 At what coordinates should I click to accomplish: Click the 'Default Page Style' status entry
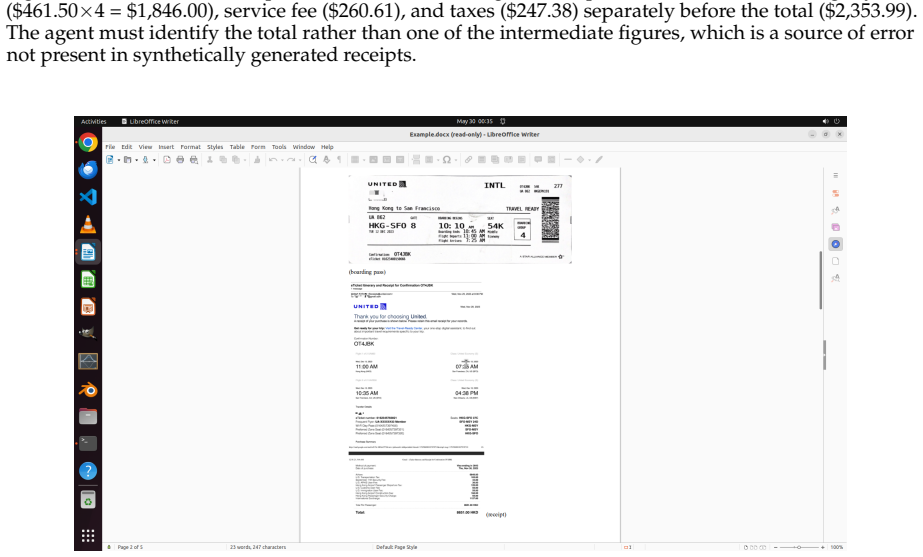coord(397,548)
